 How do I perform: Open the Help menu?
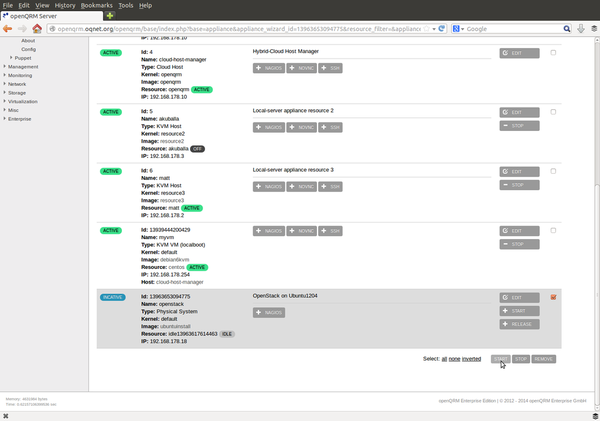tap(145, 5)
